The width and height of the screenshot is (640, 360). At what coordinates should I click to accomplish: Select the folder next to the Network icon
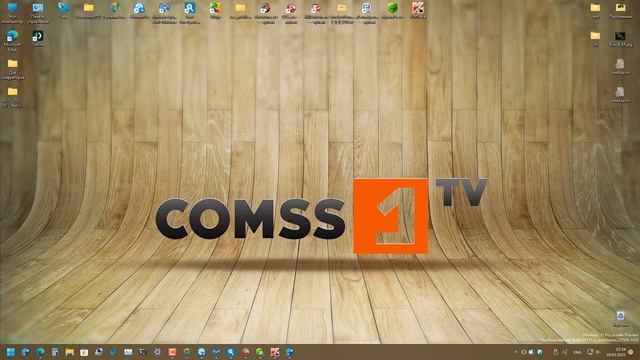pyautogui.click(x=89, y=8)
